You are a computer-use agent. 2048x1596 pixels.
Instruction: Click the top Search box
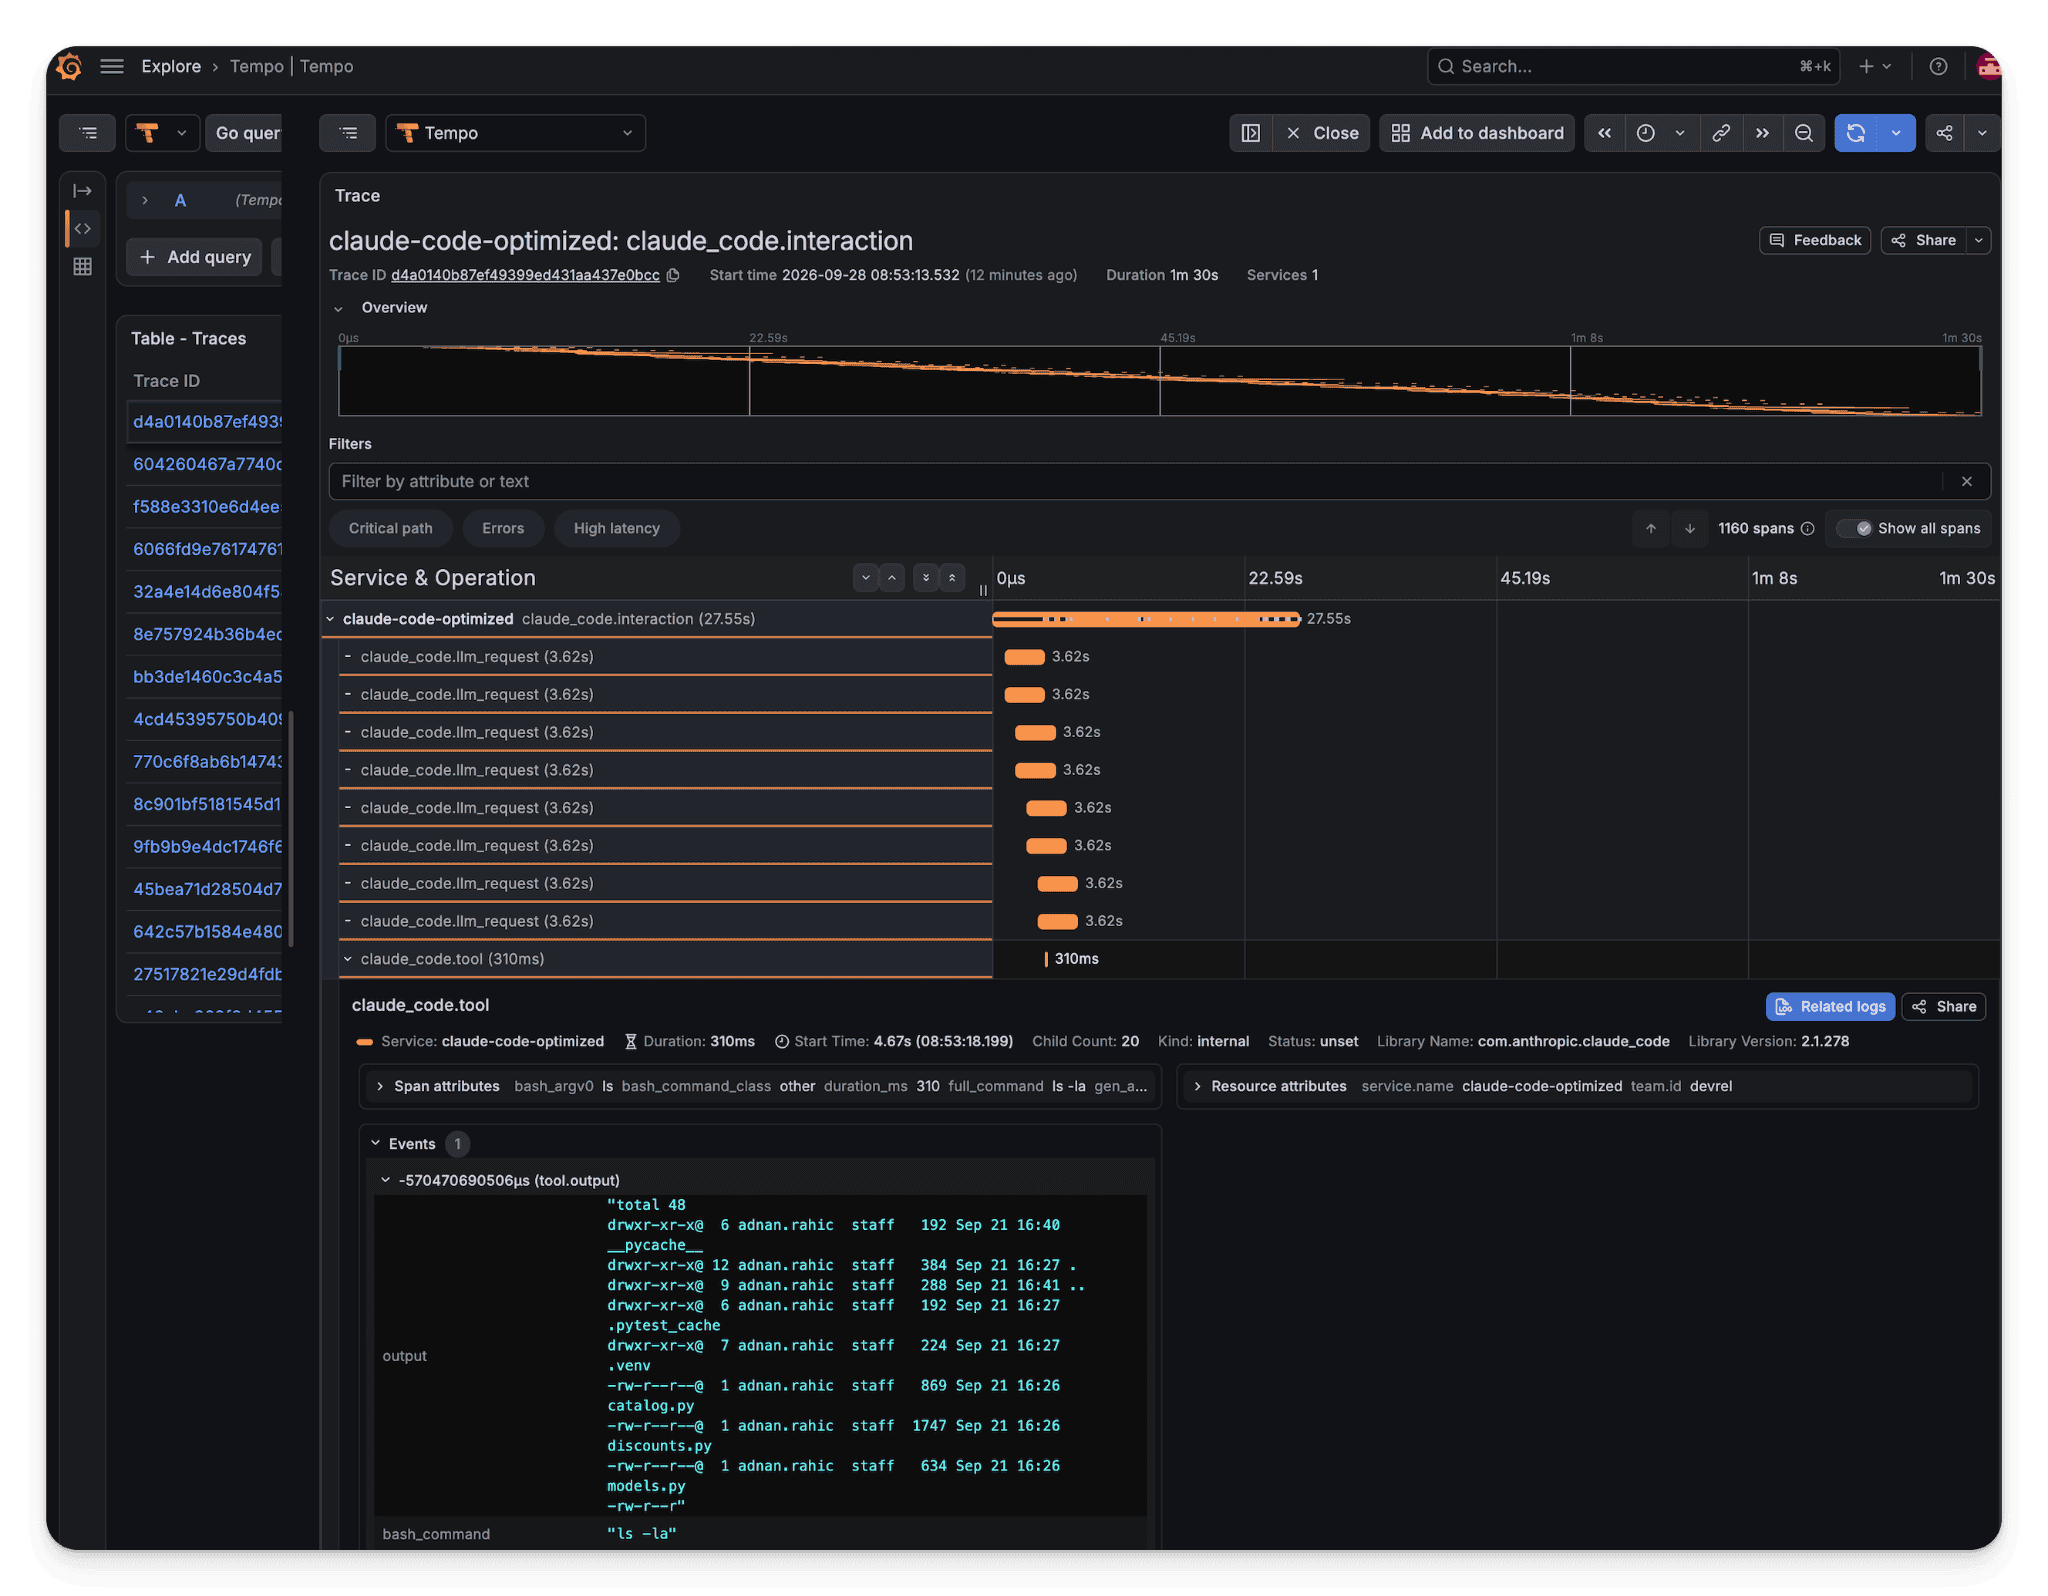coord(1633,66)
